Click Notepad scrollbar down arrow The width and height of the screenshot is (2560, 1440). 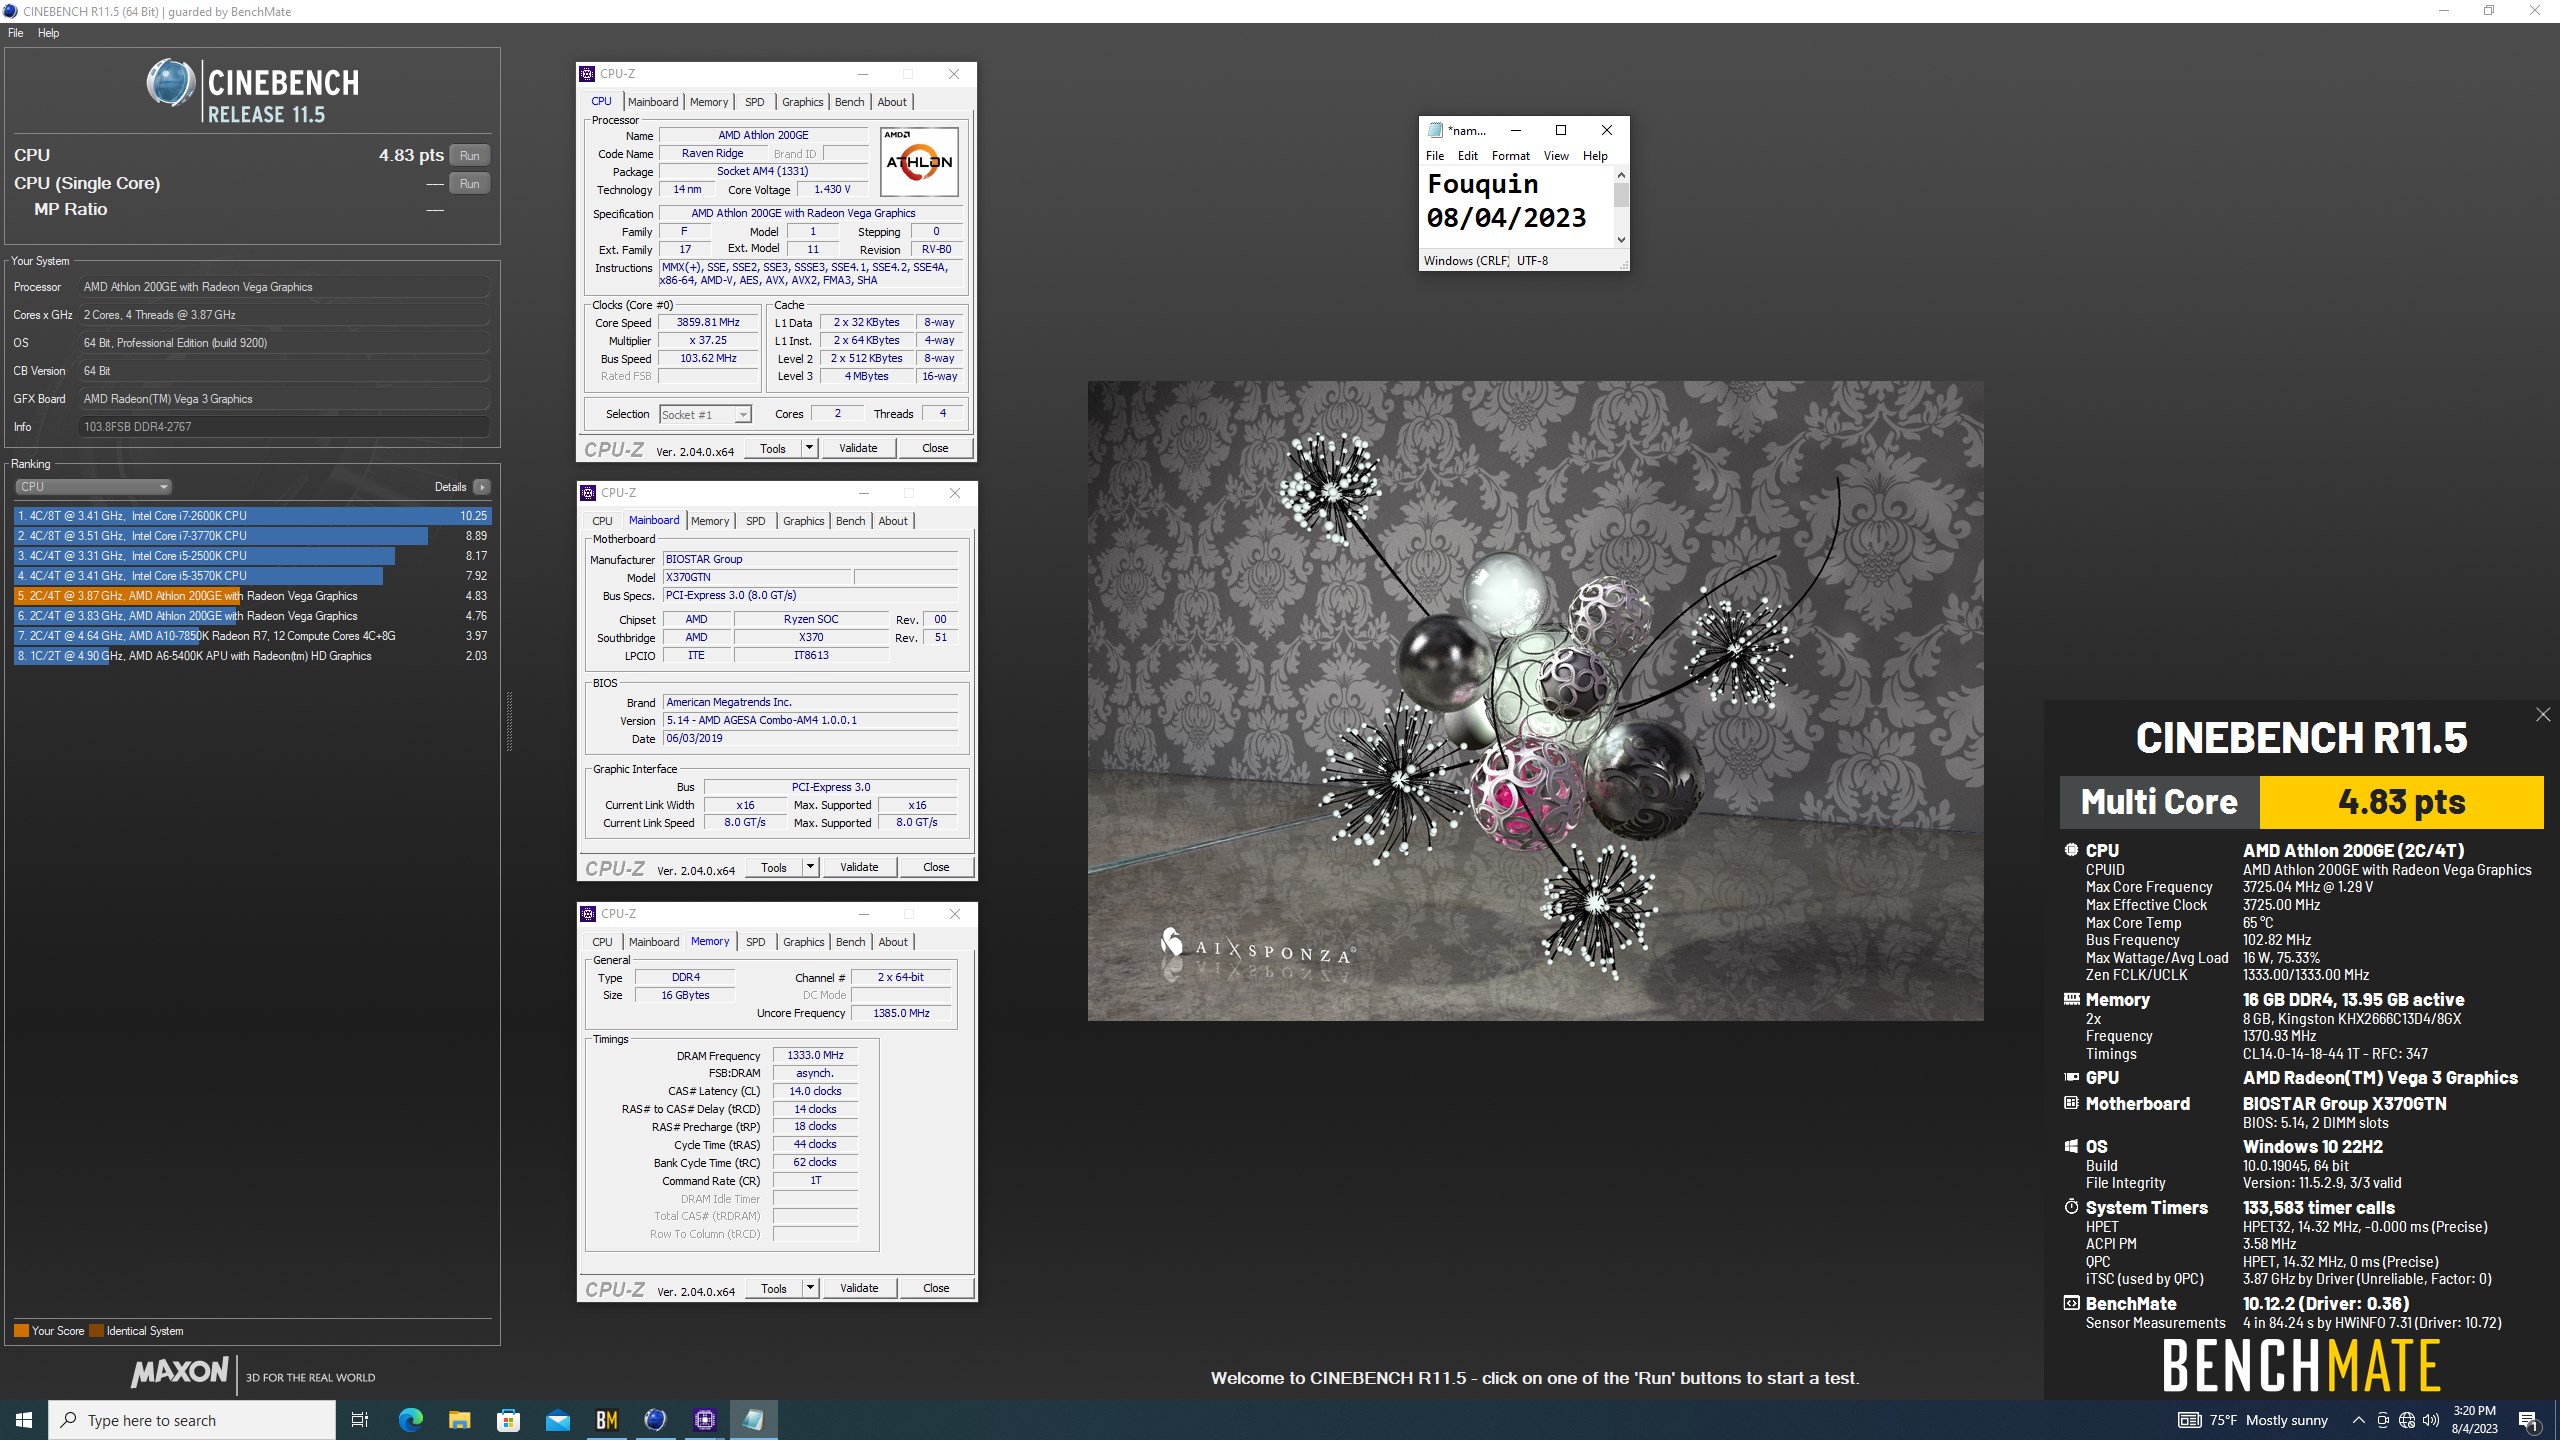coord(1621,240)
